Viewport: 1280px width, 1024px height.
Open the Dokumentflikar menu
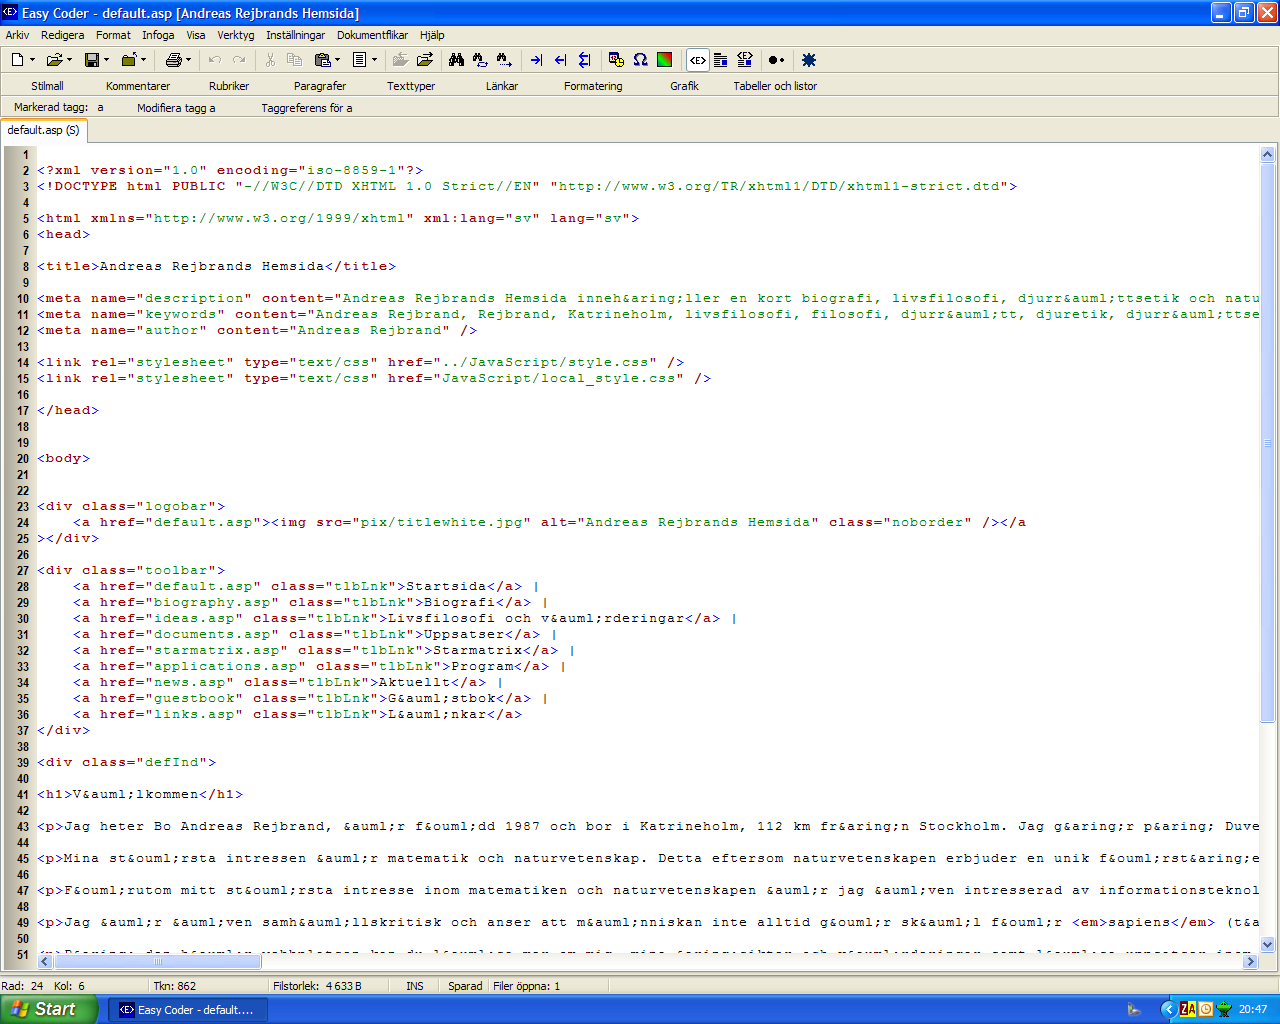pos(372,35)
